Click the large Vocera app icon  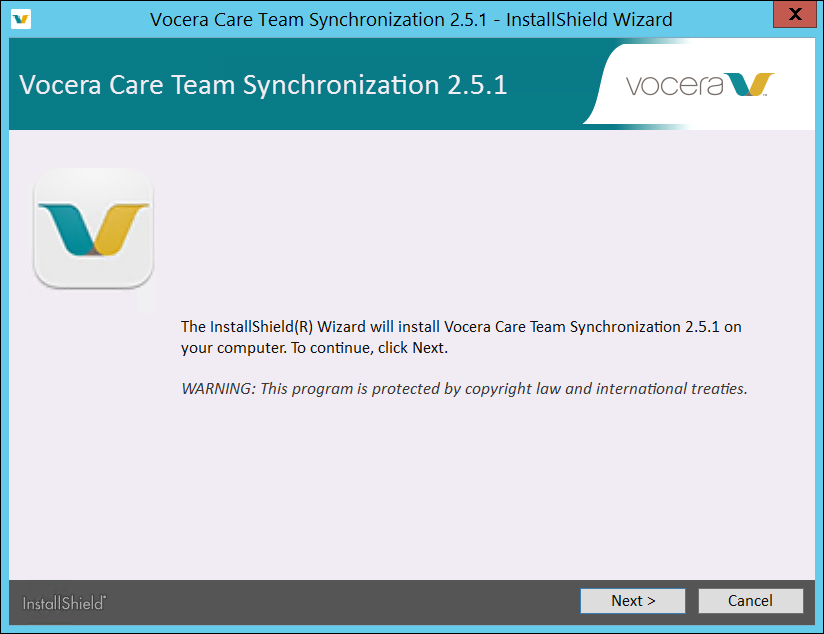point(94,229)
